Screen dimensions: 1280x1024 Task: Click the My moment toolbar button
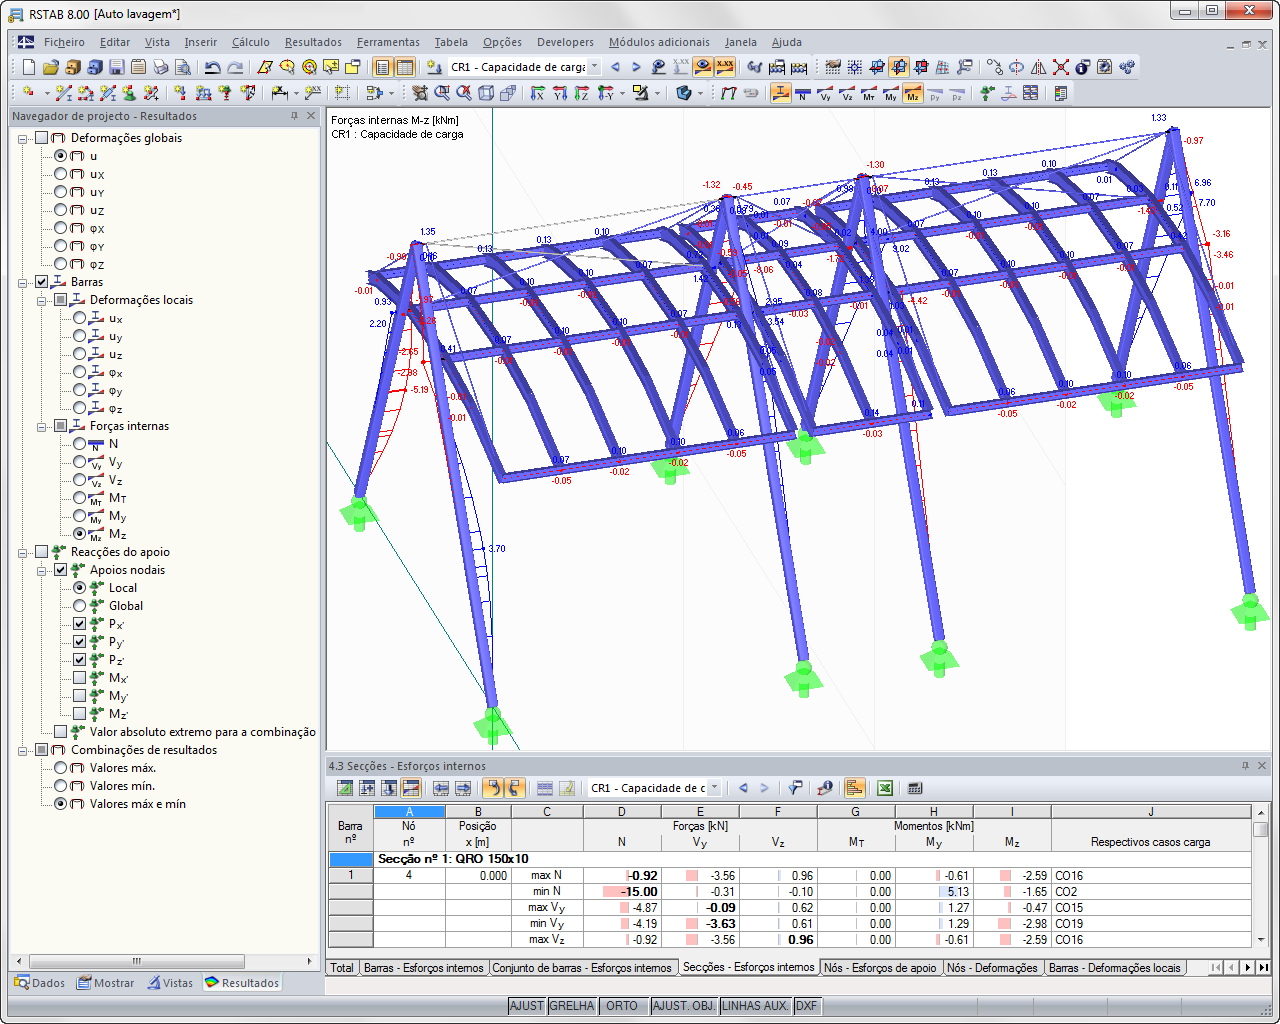click(x=891, y=94)
